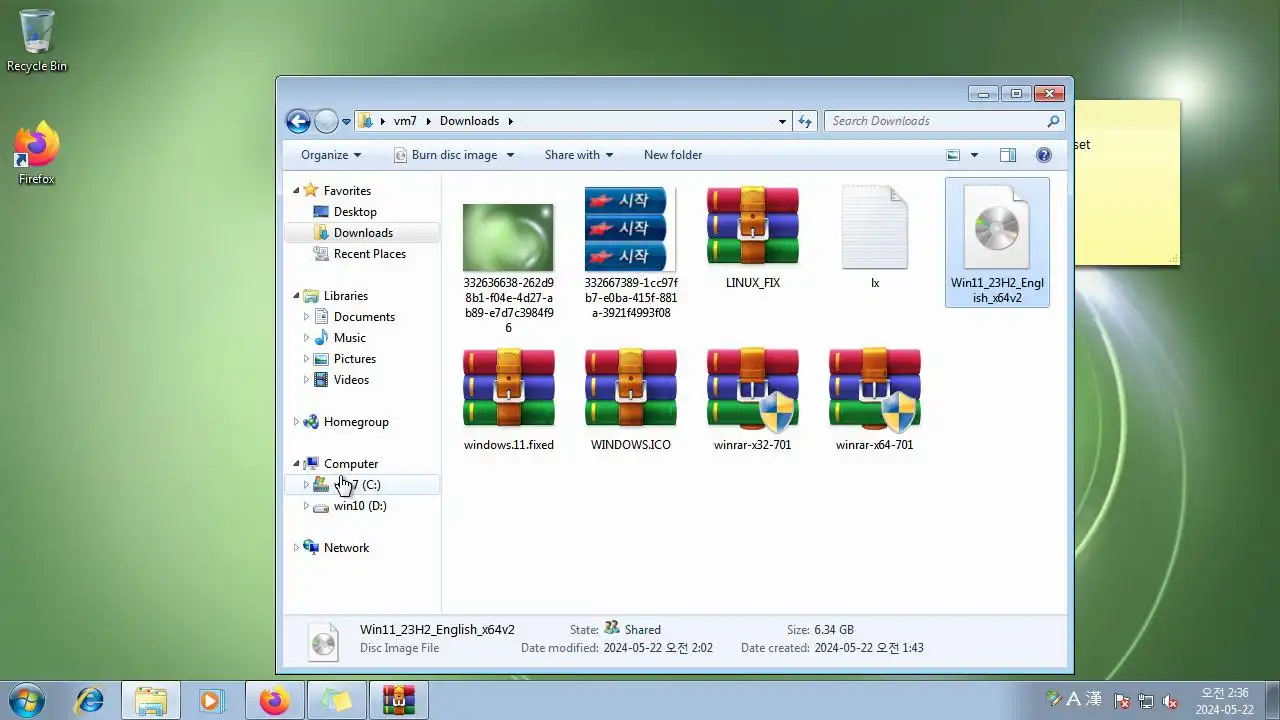This screenshot has height=720, width=1280.
Task: Click the yellow sticky note window
Action: (x=1127, y=183)
